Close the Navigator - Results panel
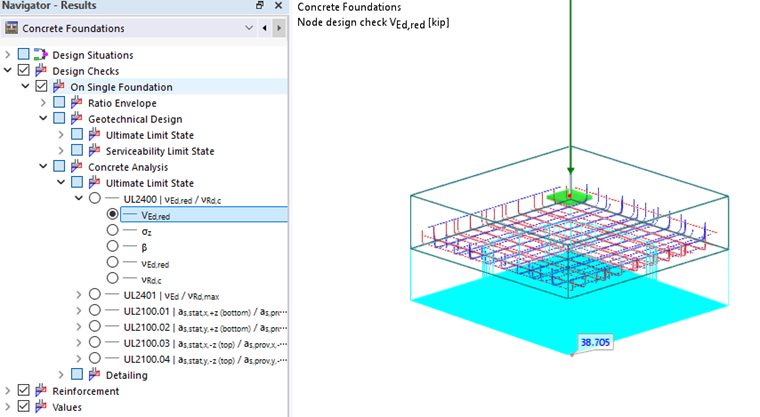This screenshot has width=760, height=417. click(278, 5)
